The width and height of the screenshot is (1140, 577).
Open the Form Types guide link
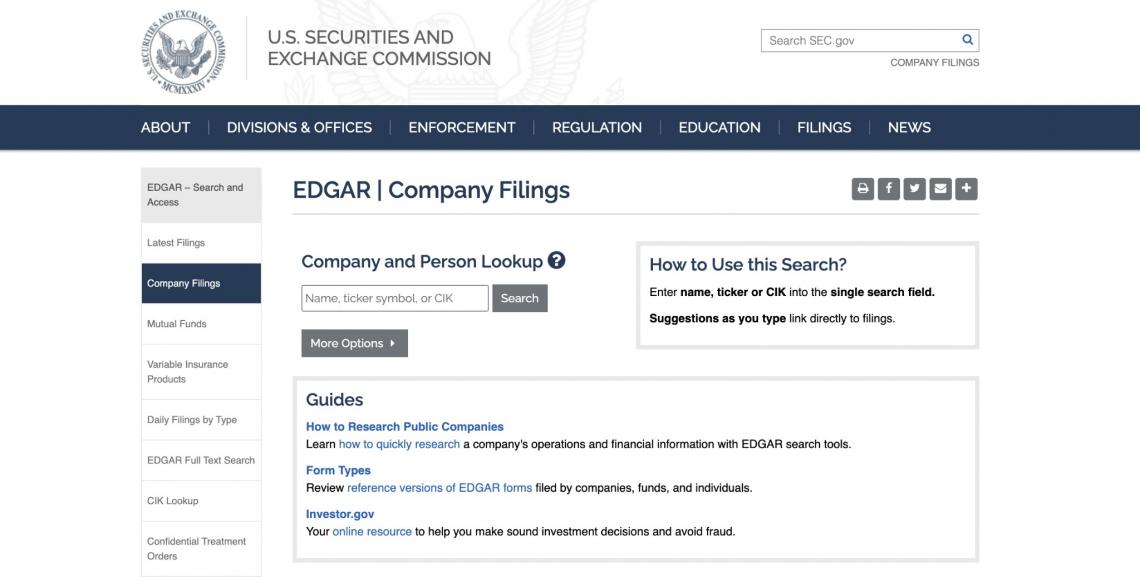click(x=338, y=470)
